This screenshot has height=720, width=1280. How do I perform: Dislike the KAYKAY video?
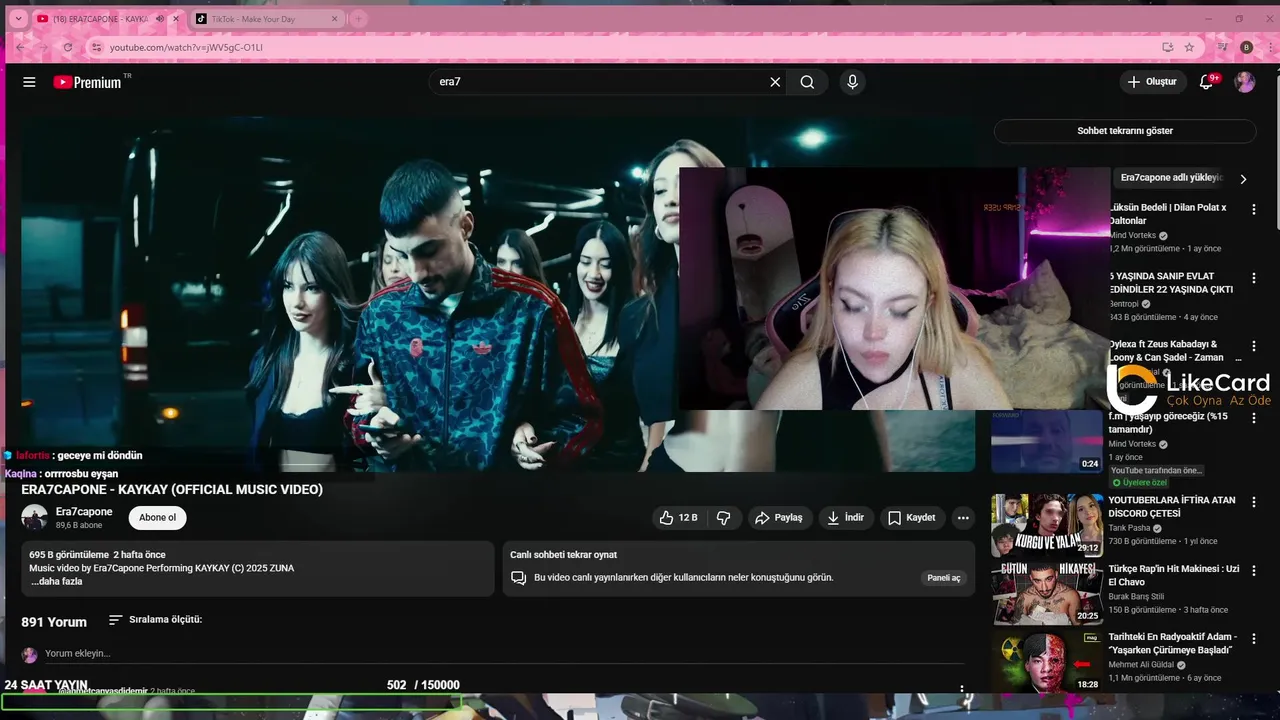[x=724, y=517]
